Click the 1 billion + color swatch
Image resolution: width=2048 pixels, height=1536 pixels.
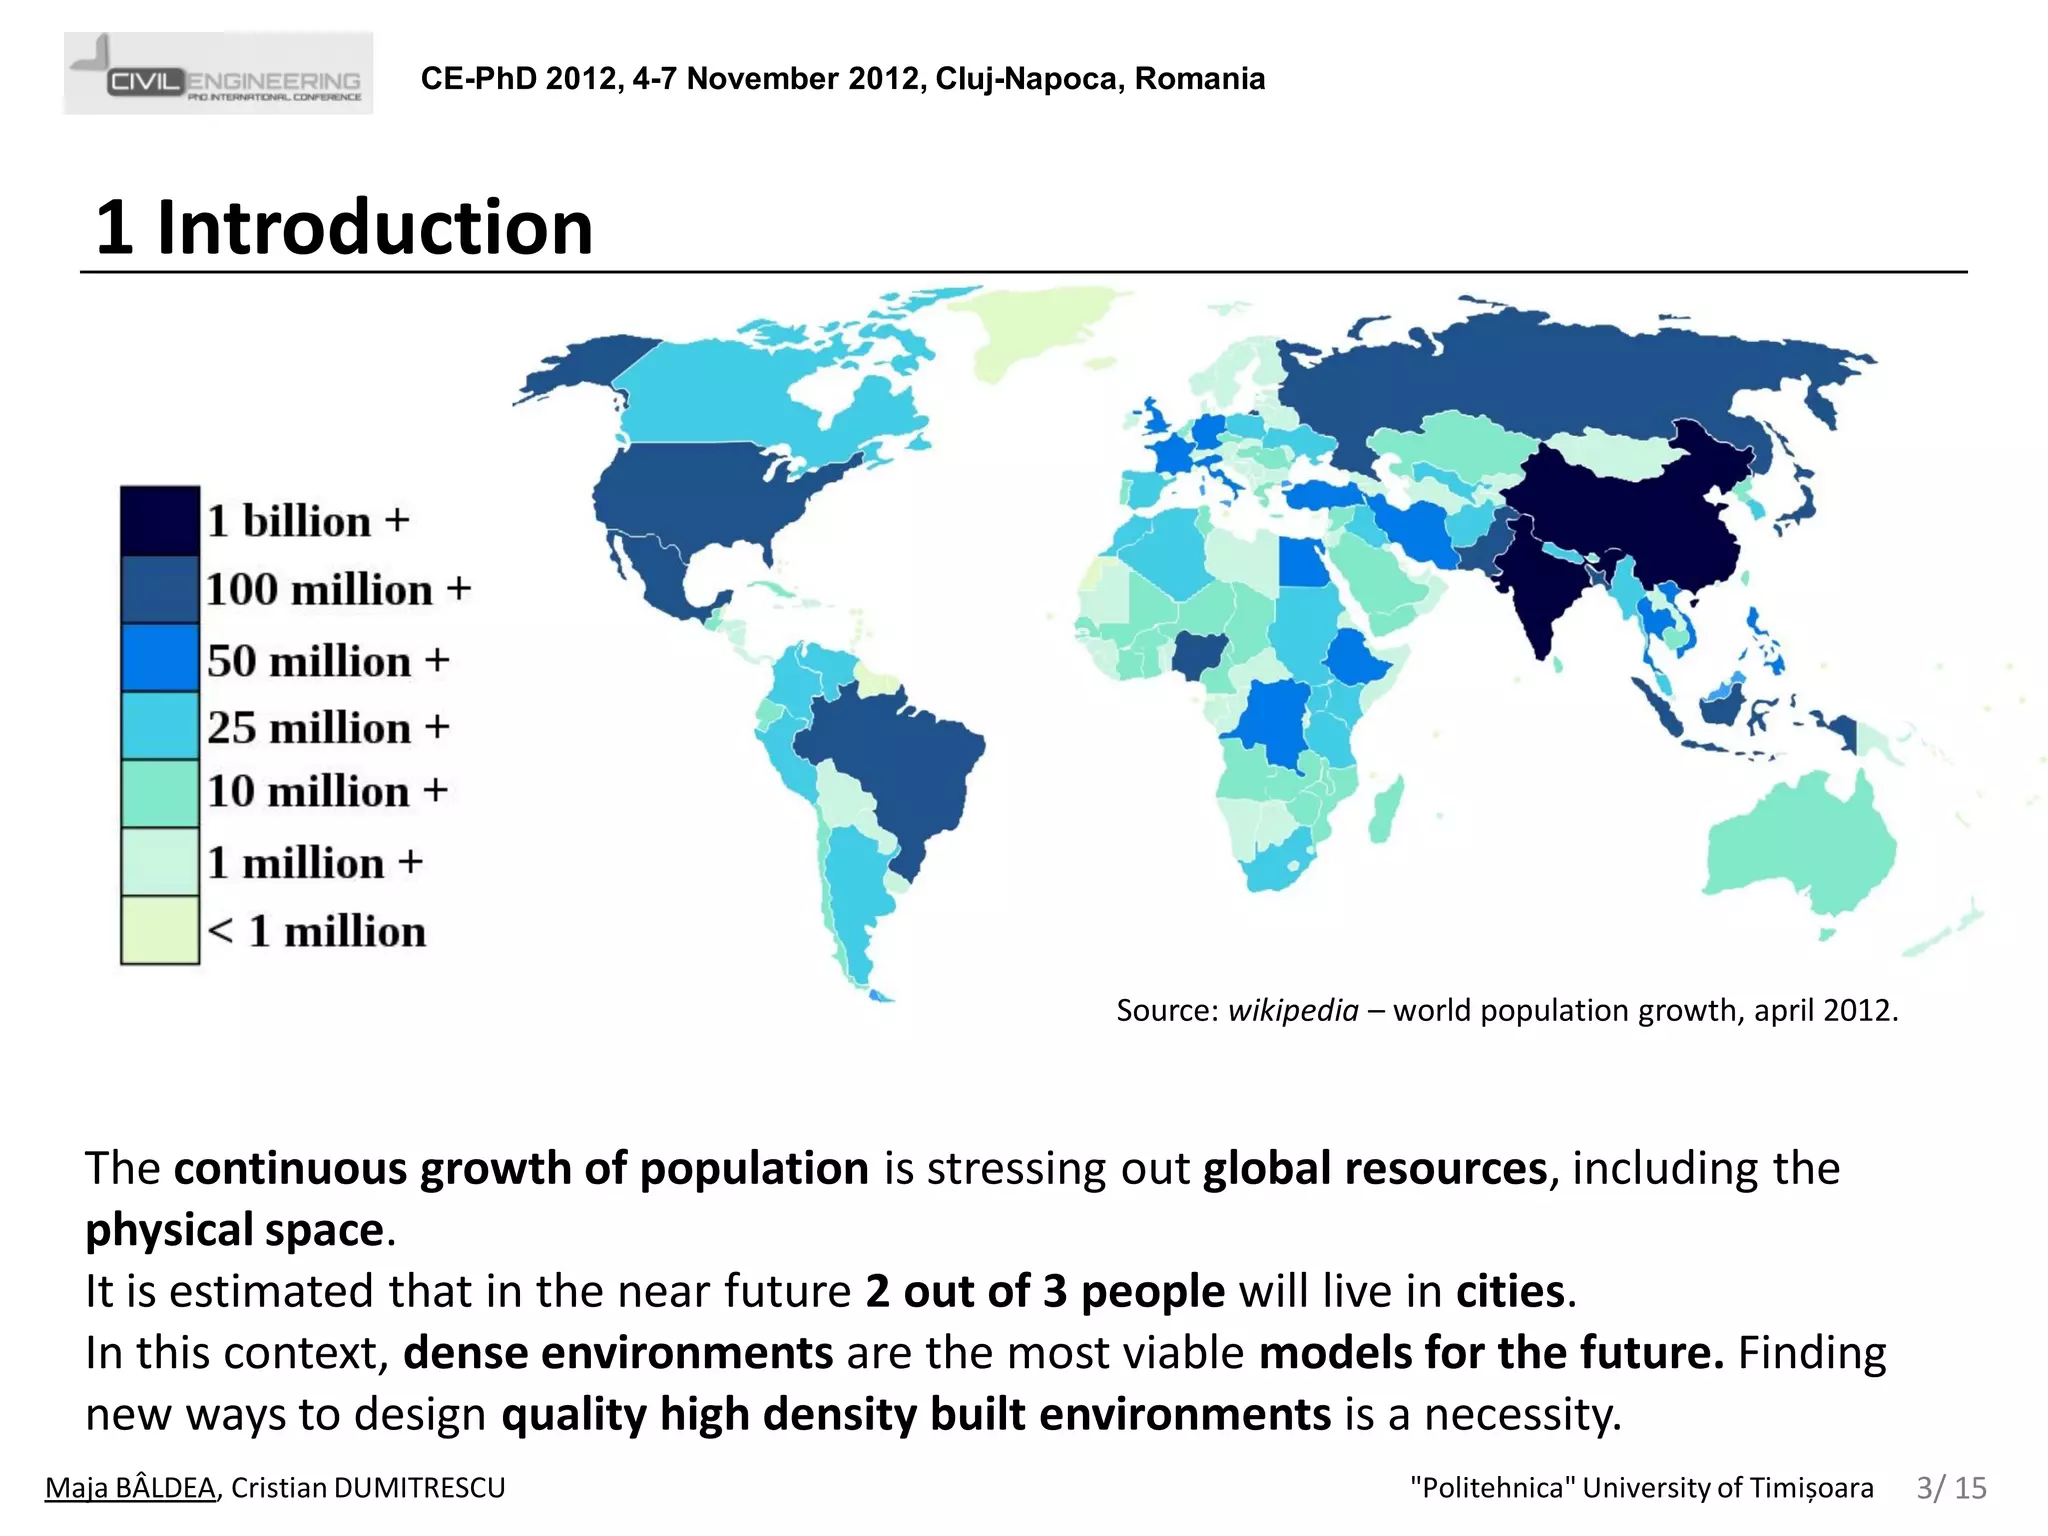(160, 521)
